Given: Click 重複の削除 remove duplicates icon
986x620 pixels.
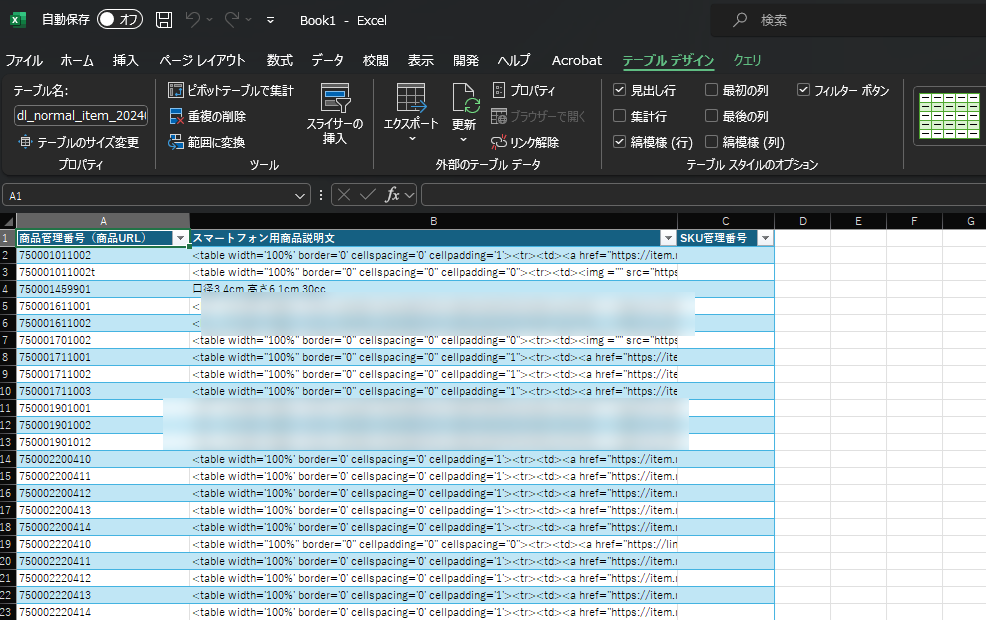Looking at the screenshot, I should coord(176,116).
